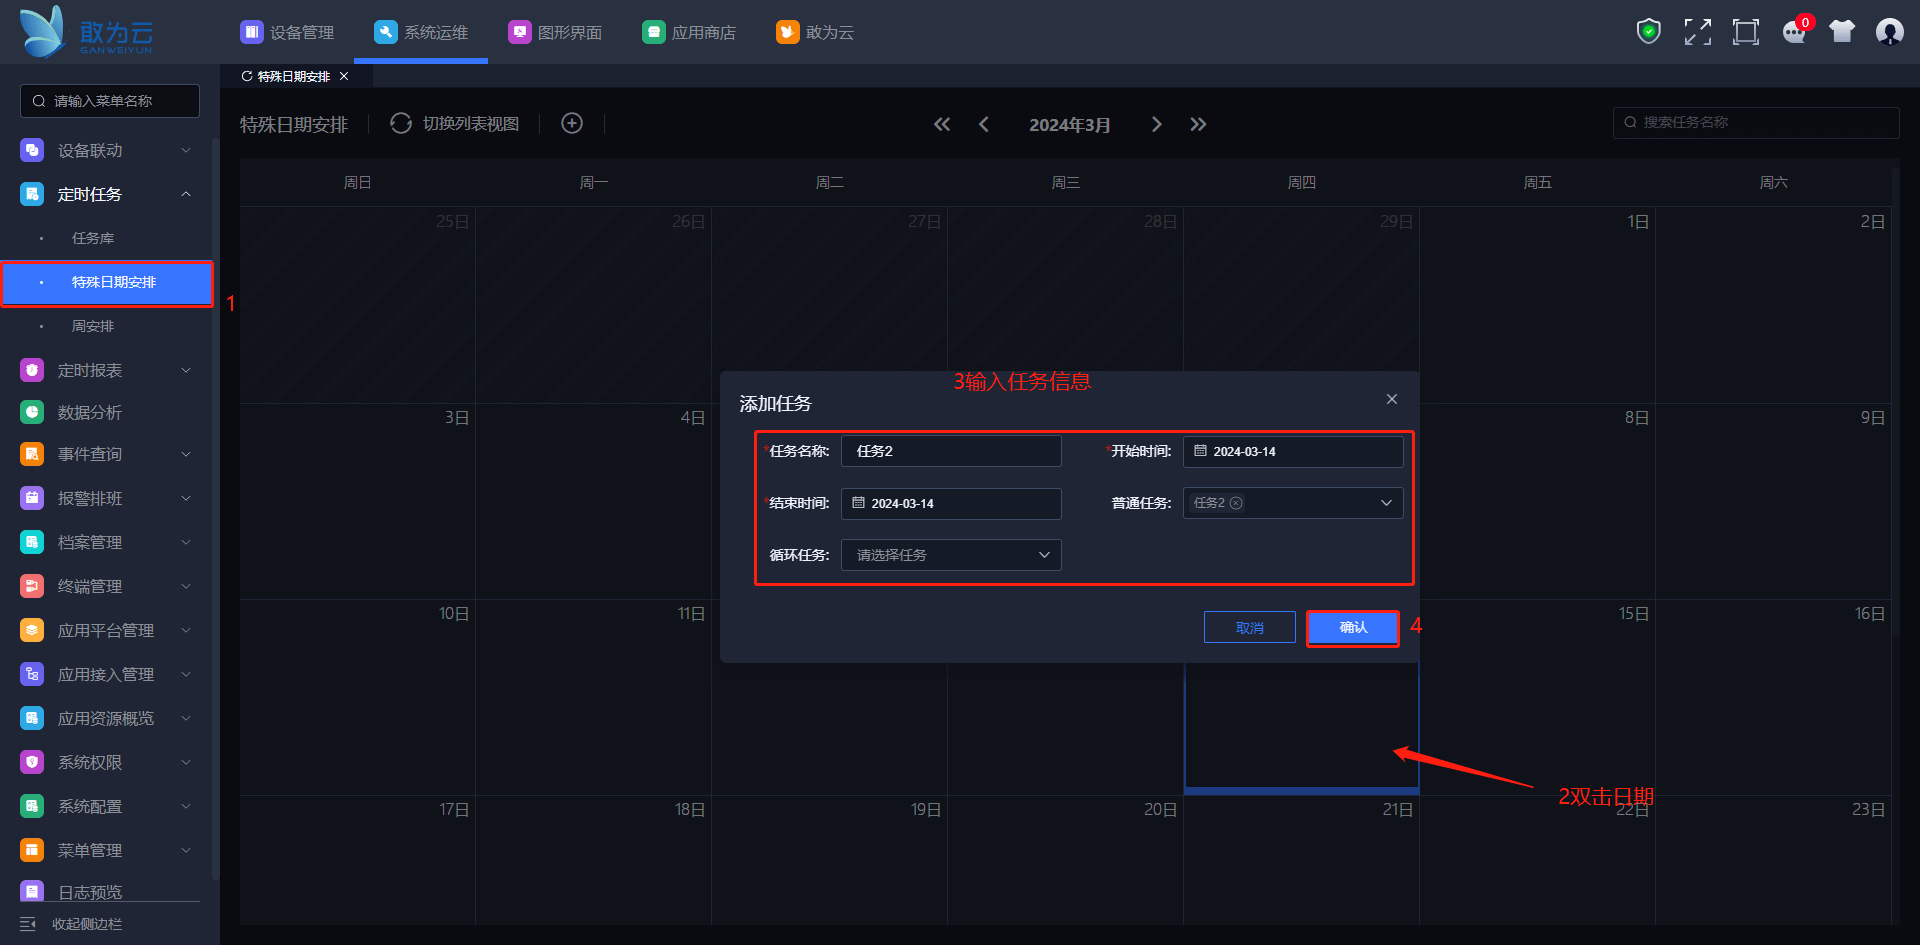The image size is (1920, 945).
Task: Click the plus circle add task icon
Action: (x=572, y=123)
